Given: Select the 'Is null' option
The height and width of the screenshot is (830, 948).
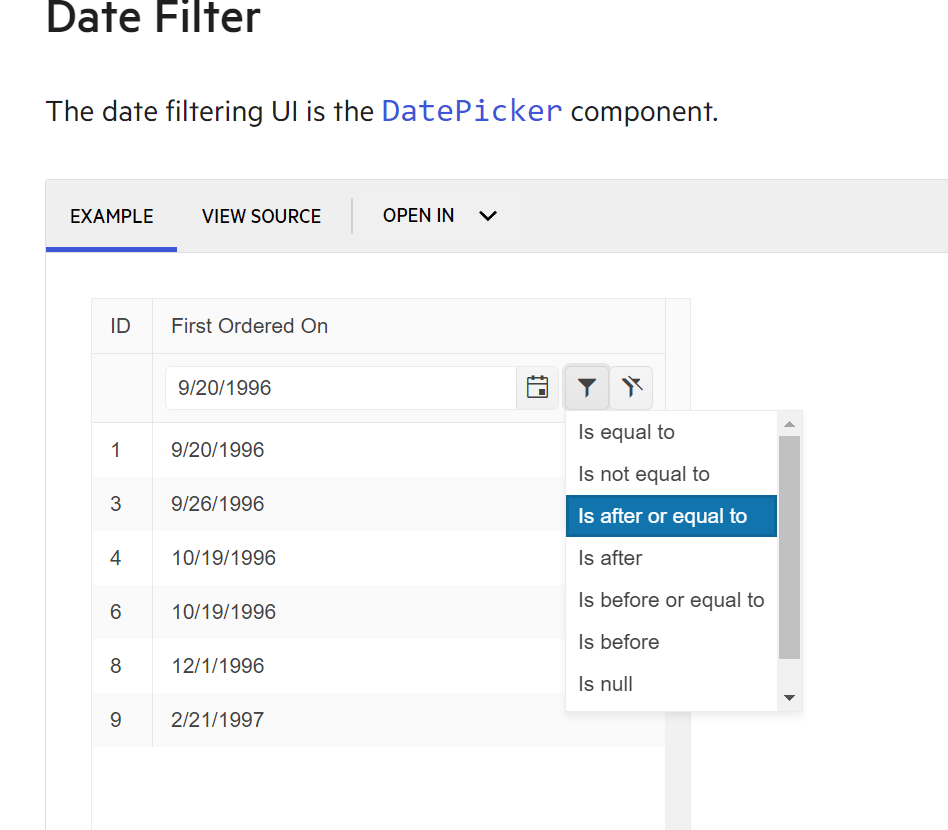Looking at the screenshot, I should 605,684.
